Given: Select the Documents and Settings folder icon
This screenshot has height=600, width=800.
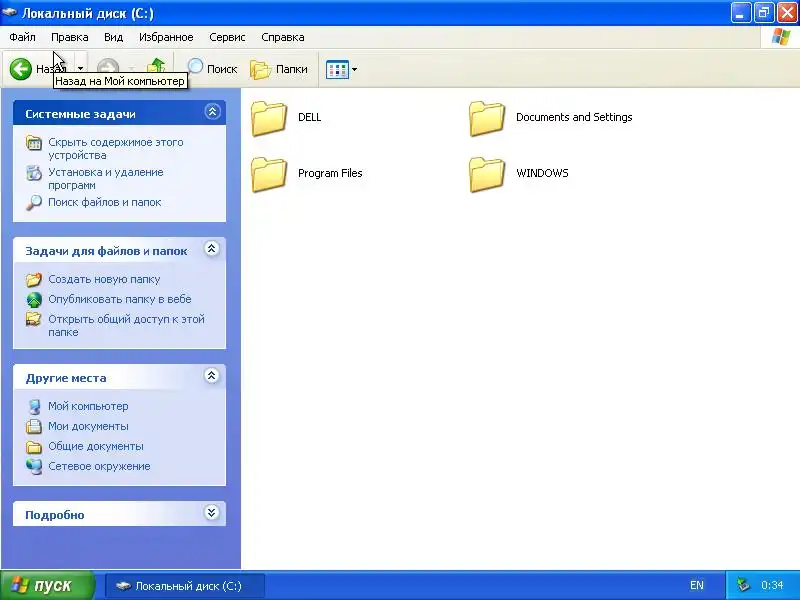Looking at the screenshot, I should tap(487, 118).
